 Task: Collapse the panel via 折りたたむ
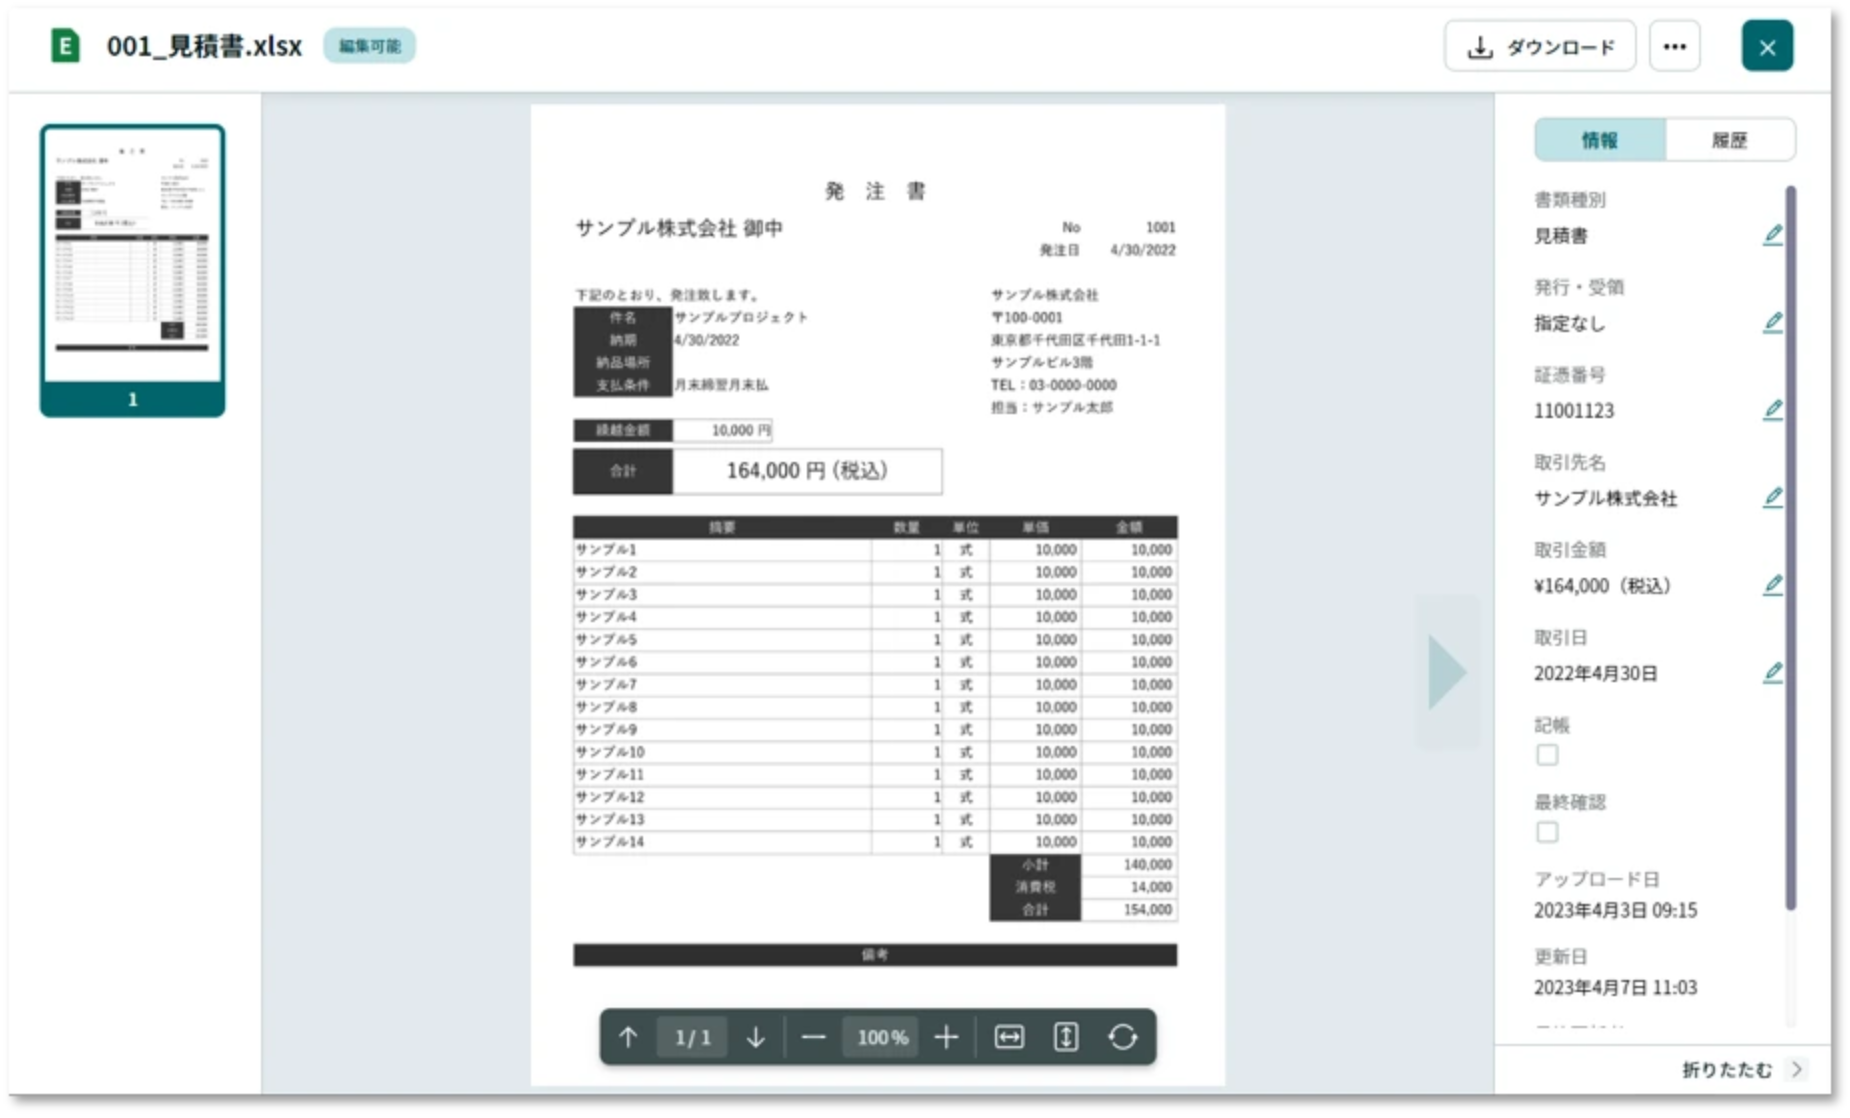(1742, 1069)
